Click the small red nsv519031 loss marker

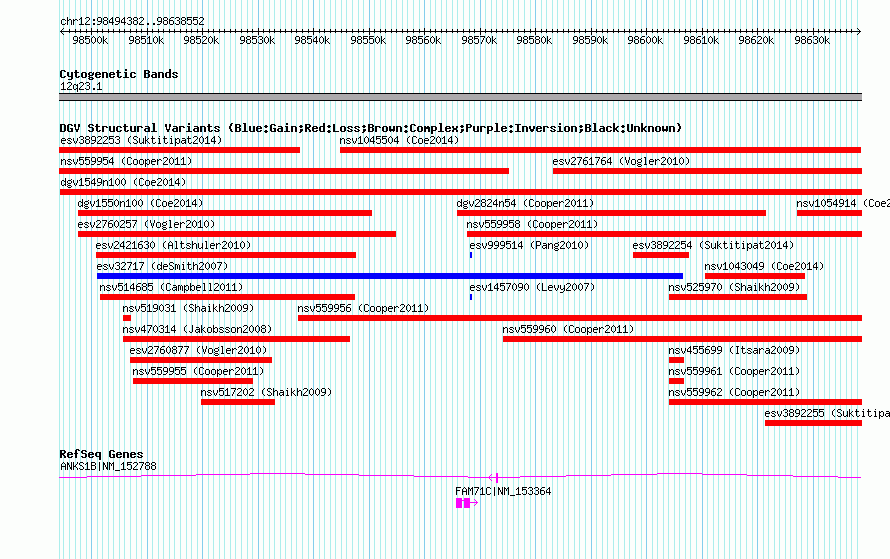coord(127,318)
